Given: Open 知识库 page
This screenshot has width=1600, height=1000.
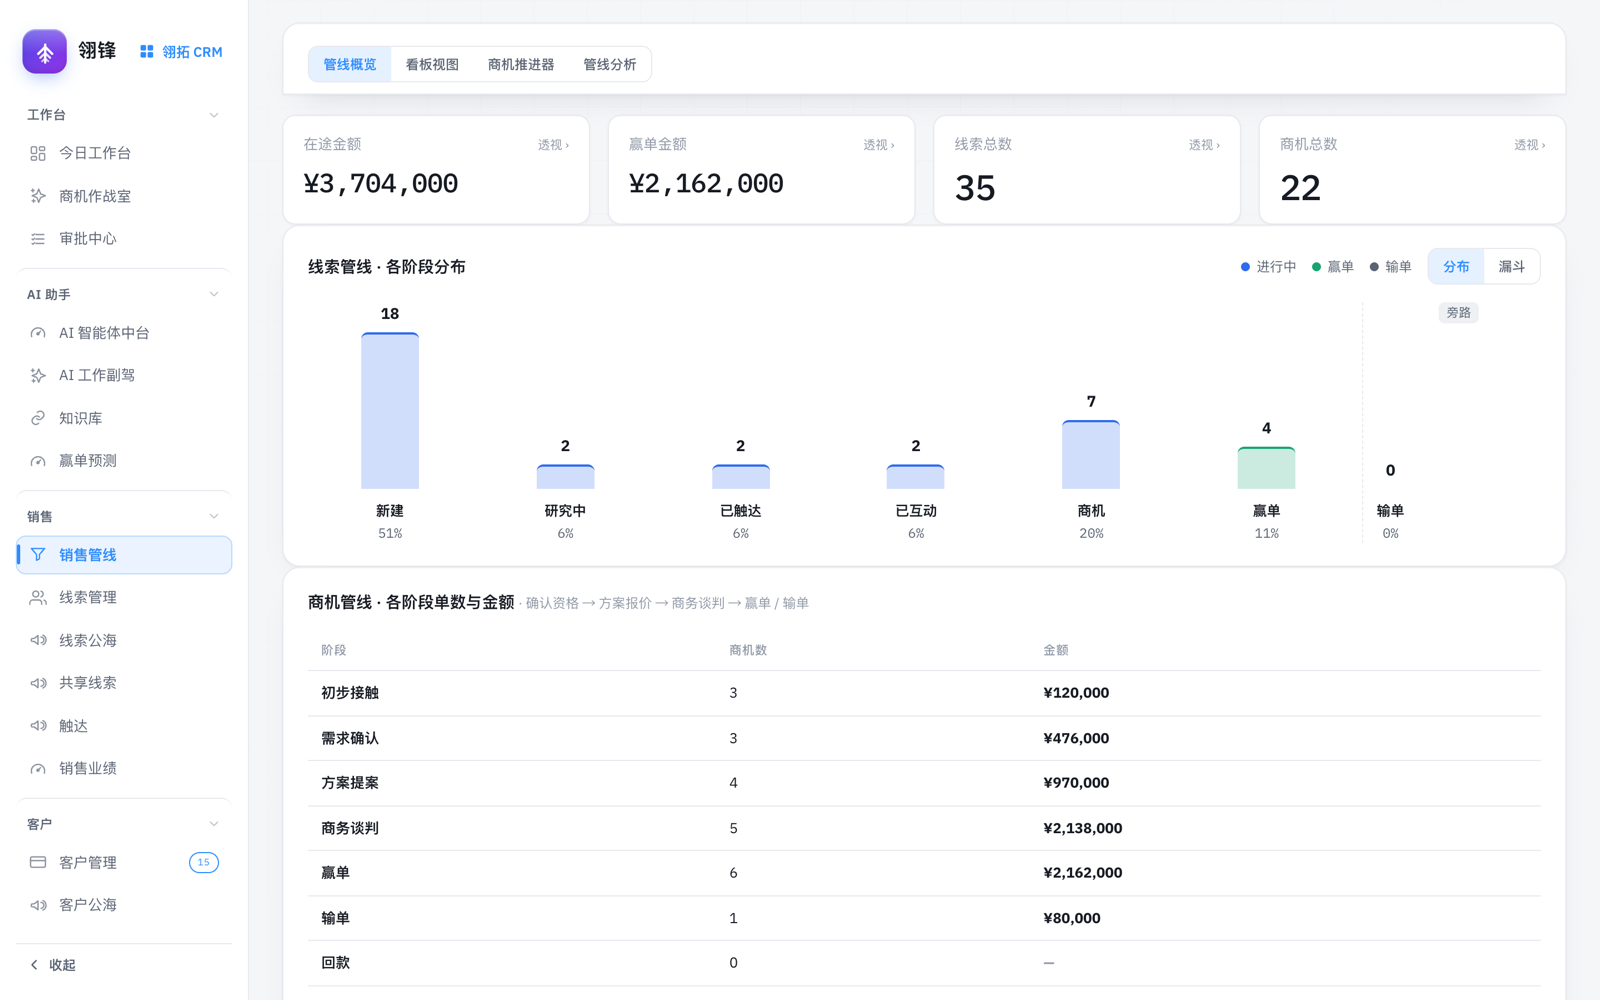Looking at the screenshot, I should (x=124, y=418).
